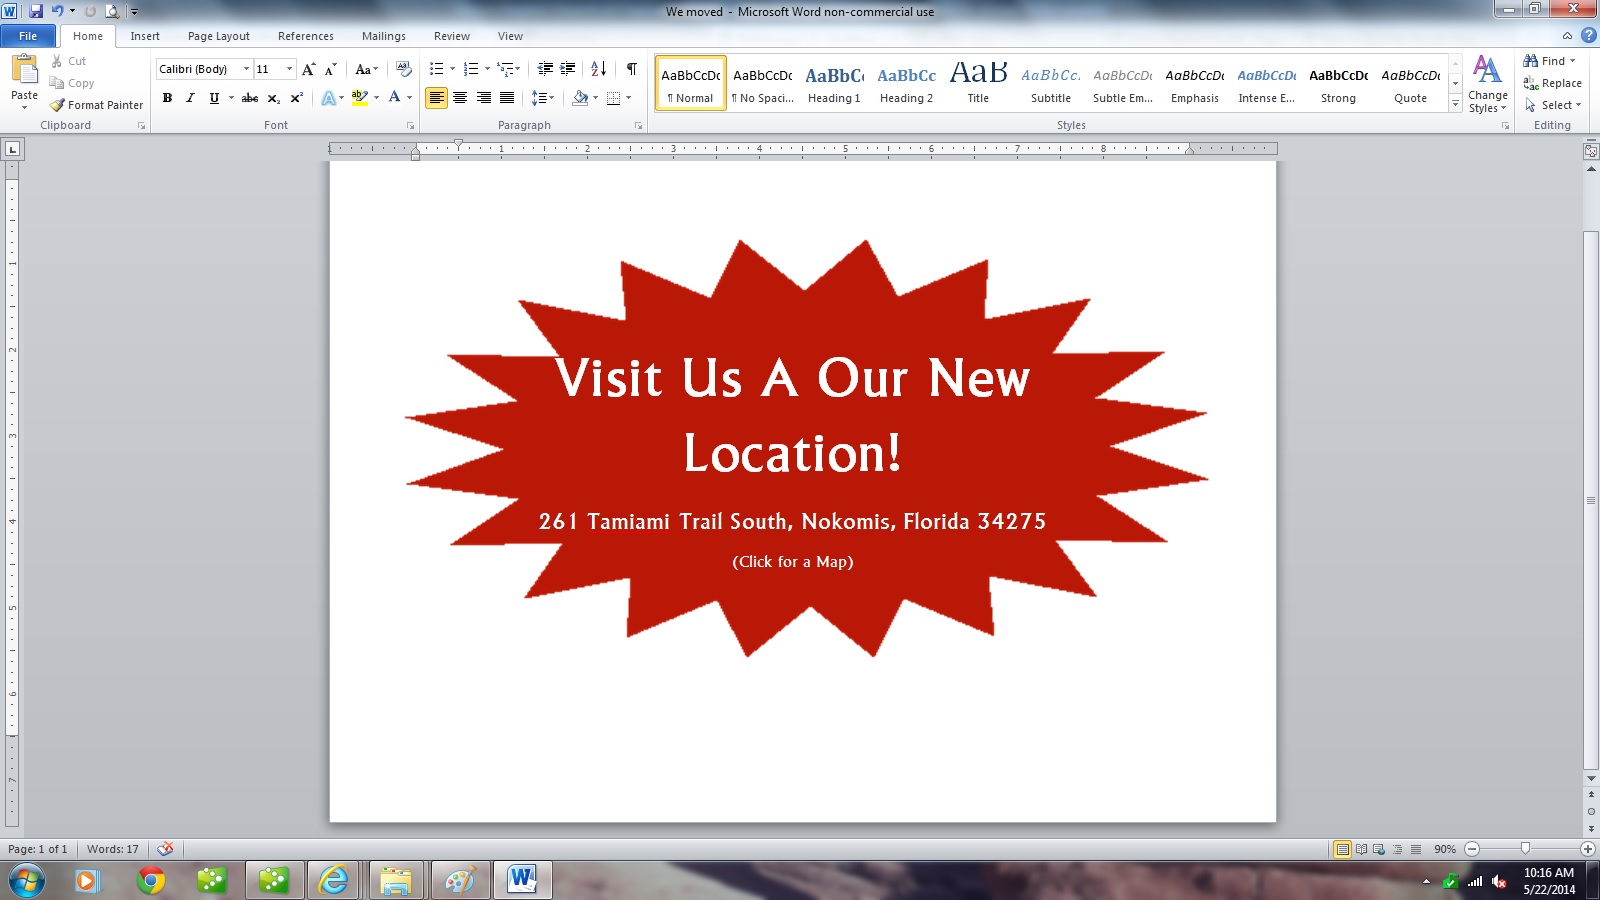
Task: Select the Sort paragraph icon
Action: coord(598,69)
